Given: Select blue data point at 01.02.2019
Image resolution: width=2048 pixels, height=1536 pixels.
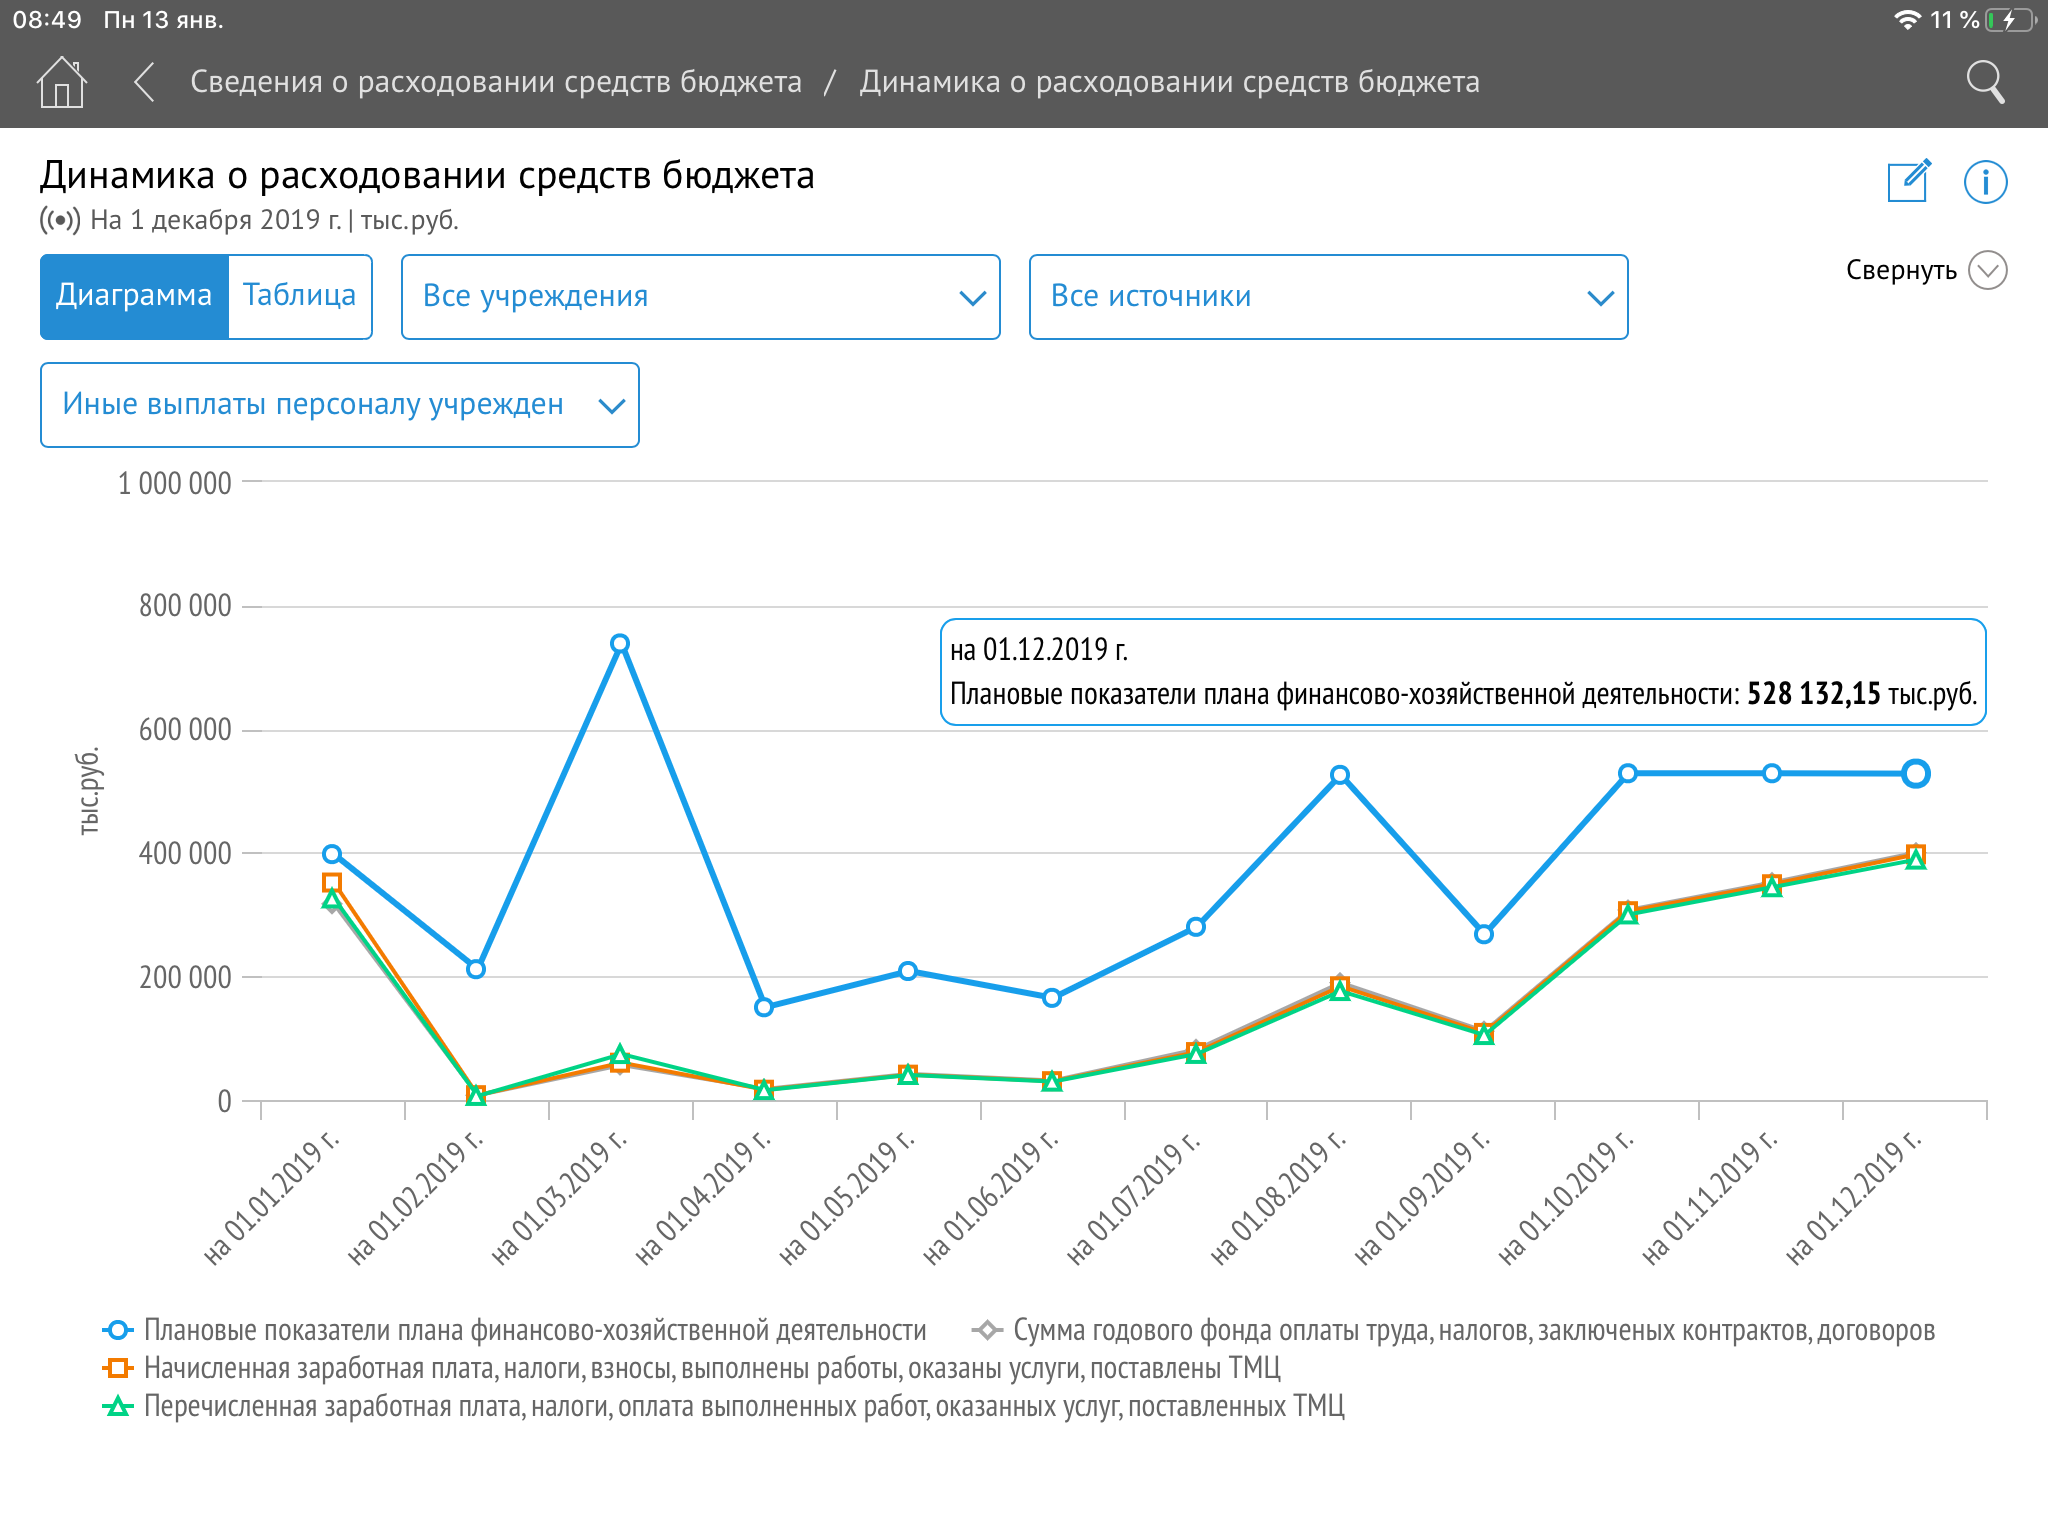Looking at the screenshot, I should tap(476, 969).
